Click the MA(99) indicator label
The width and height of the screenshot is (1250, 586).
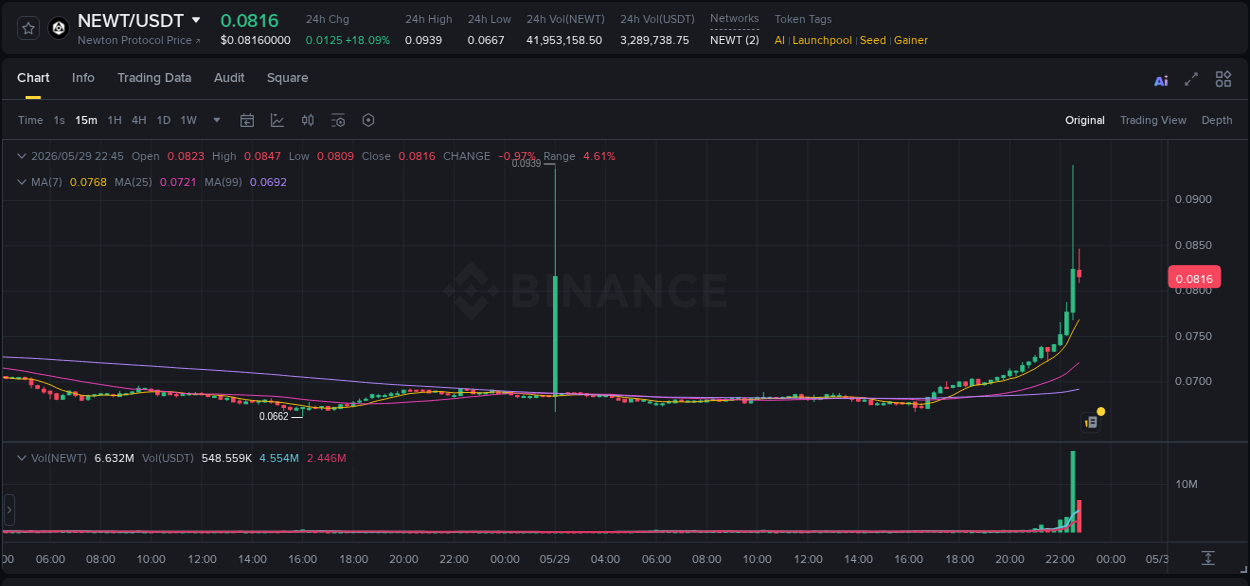224,182
